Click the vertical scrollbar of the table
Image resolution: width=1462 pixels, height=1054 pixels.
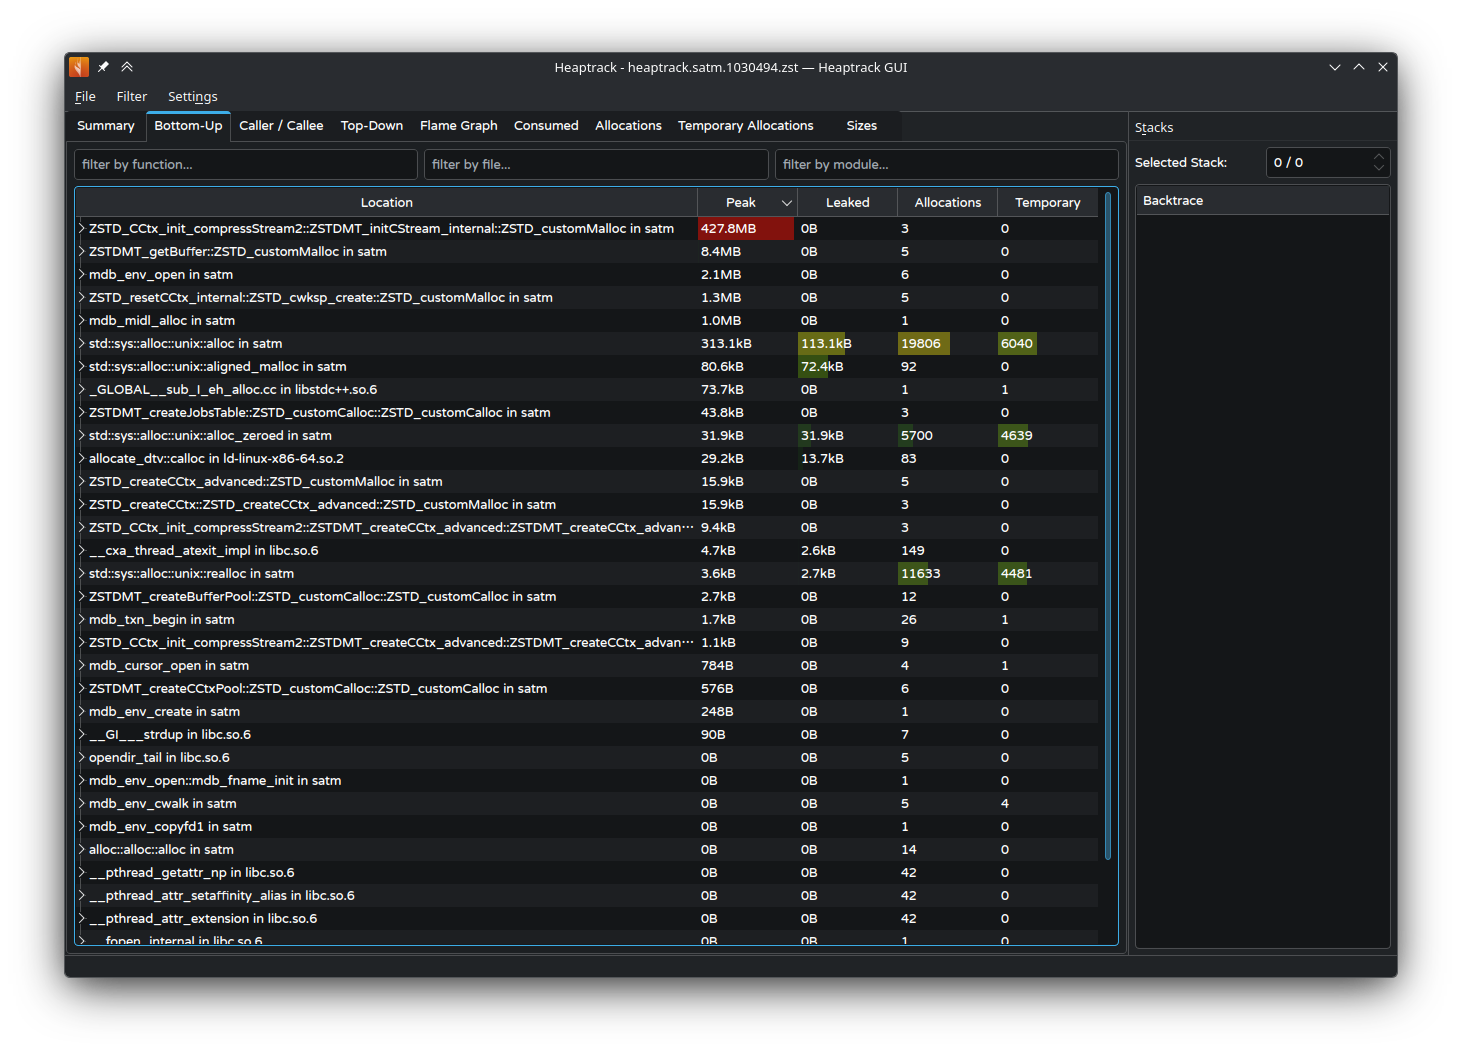1108,525
